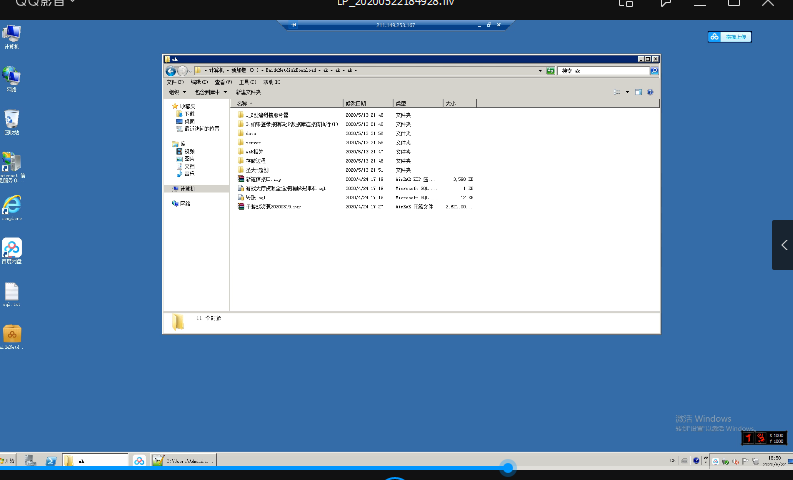The width and height of the screenshot is (793, 480).
Task: Click the Explorer back navigation button
Action: click(x=172, y=71)
